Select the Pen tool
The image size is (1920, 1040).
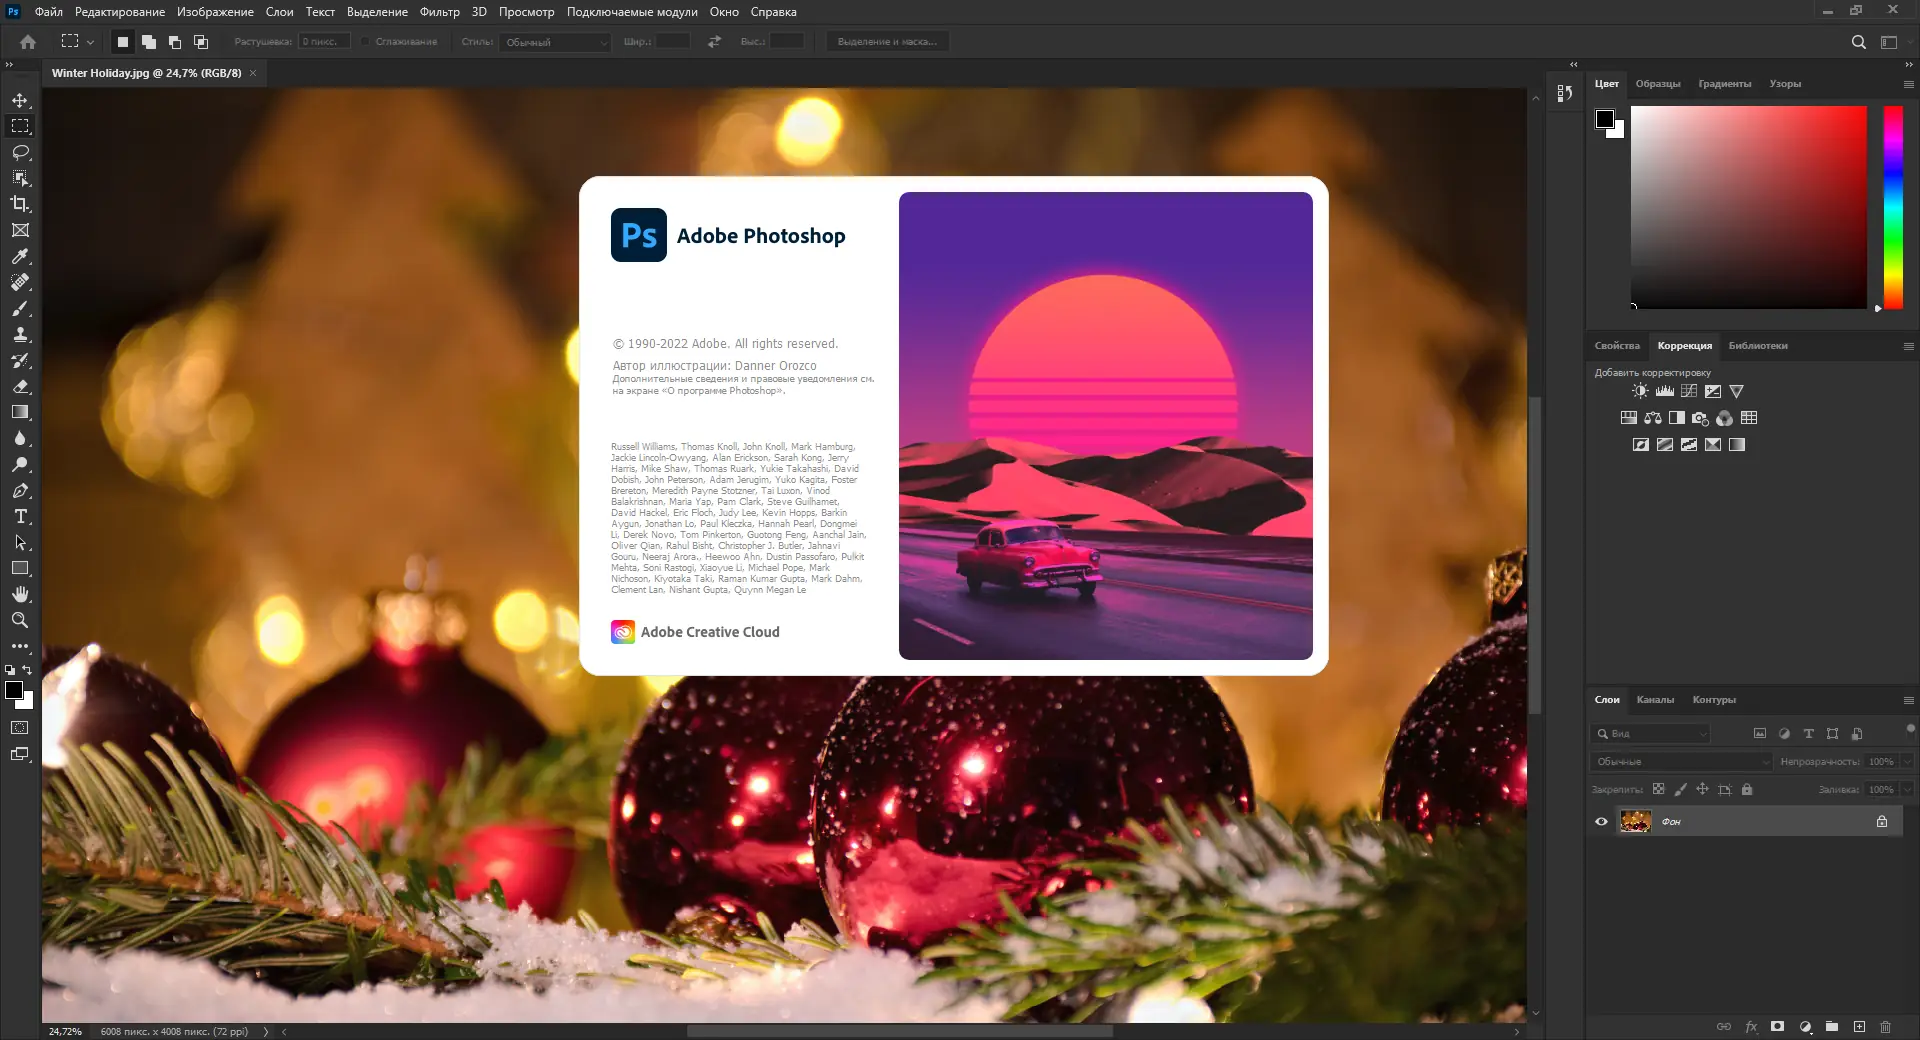pos(20,490)
